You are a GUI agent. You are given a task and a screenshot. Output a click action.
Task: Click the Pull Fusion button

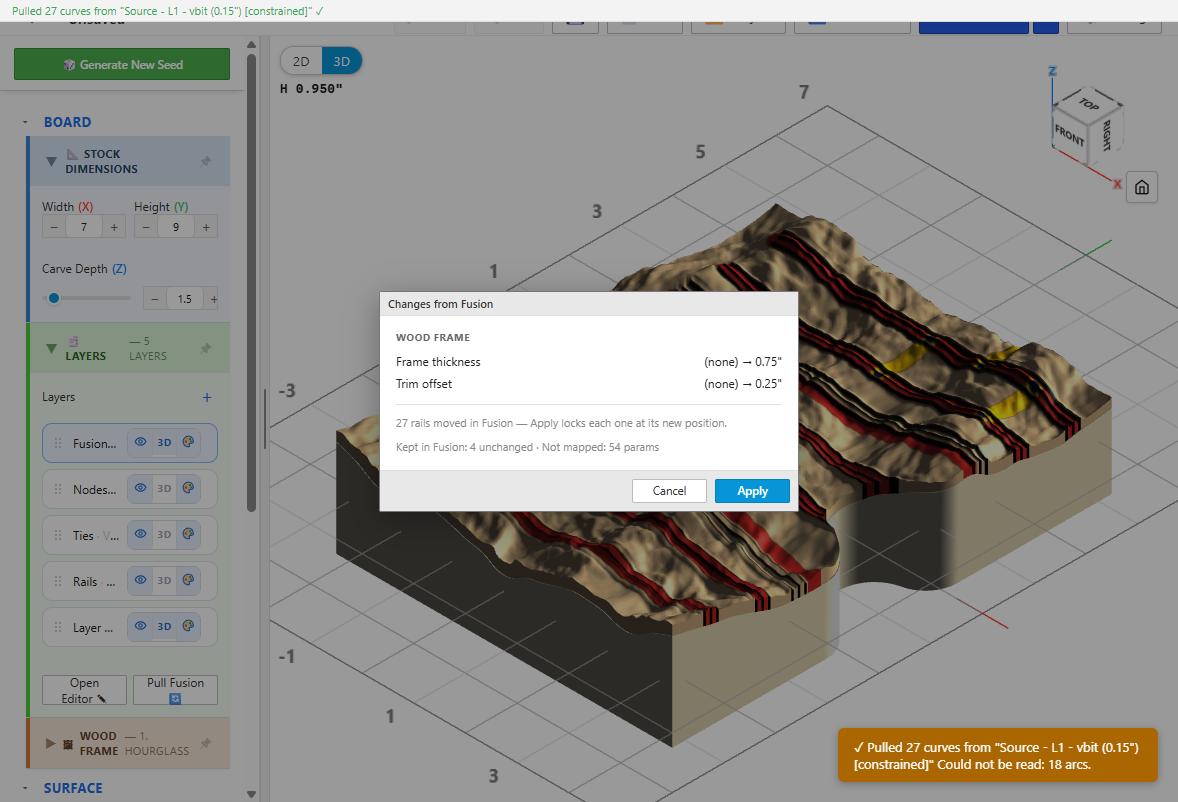coord(175,690)
